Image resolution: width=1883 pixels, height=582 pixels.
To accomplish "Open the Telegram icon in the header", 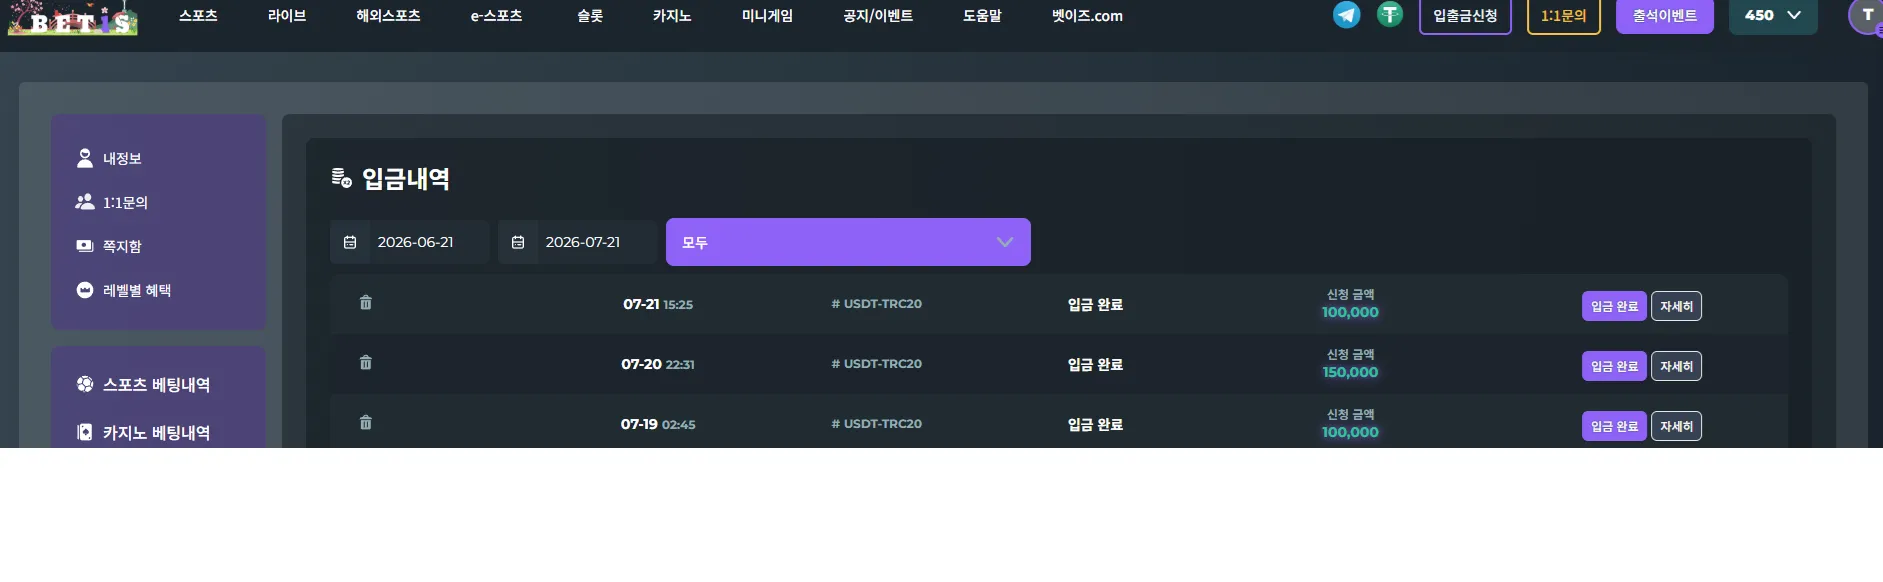I will click(1347, 15).
